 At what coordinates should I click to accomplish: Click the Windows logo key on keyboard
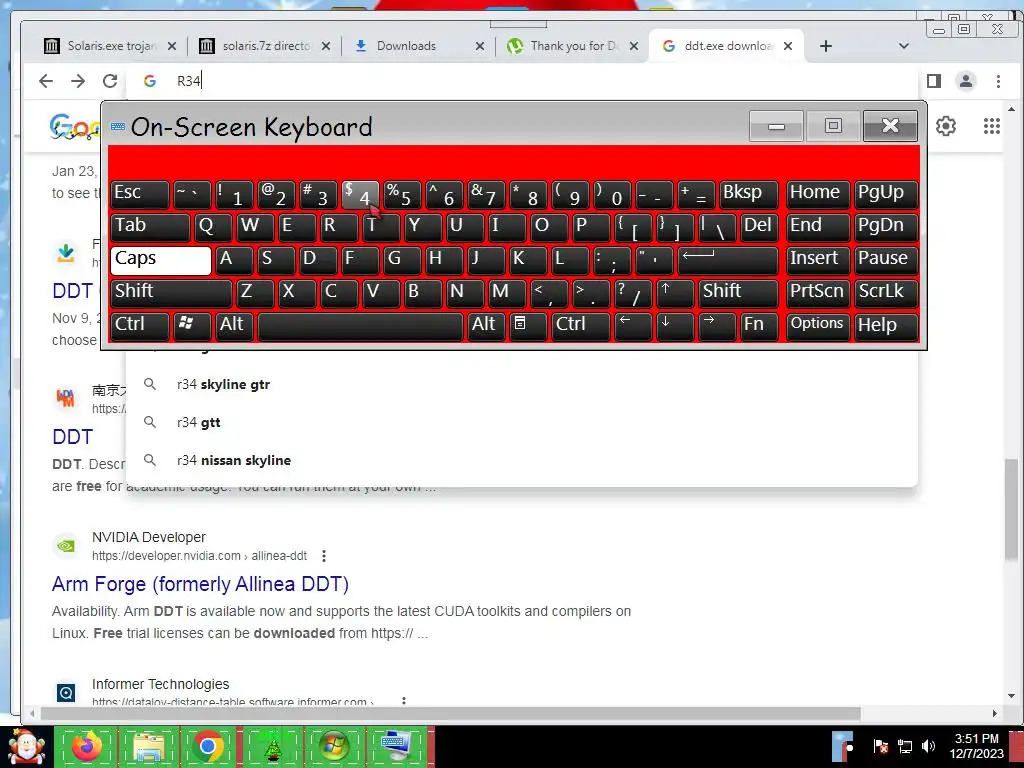click(191, 326)
